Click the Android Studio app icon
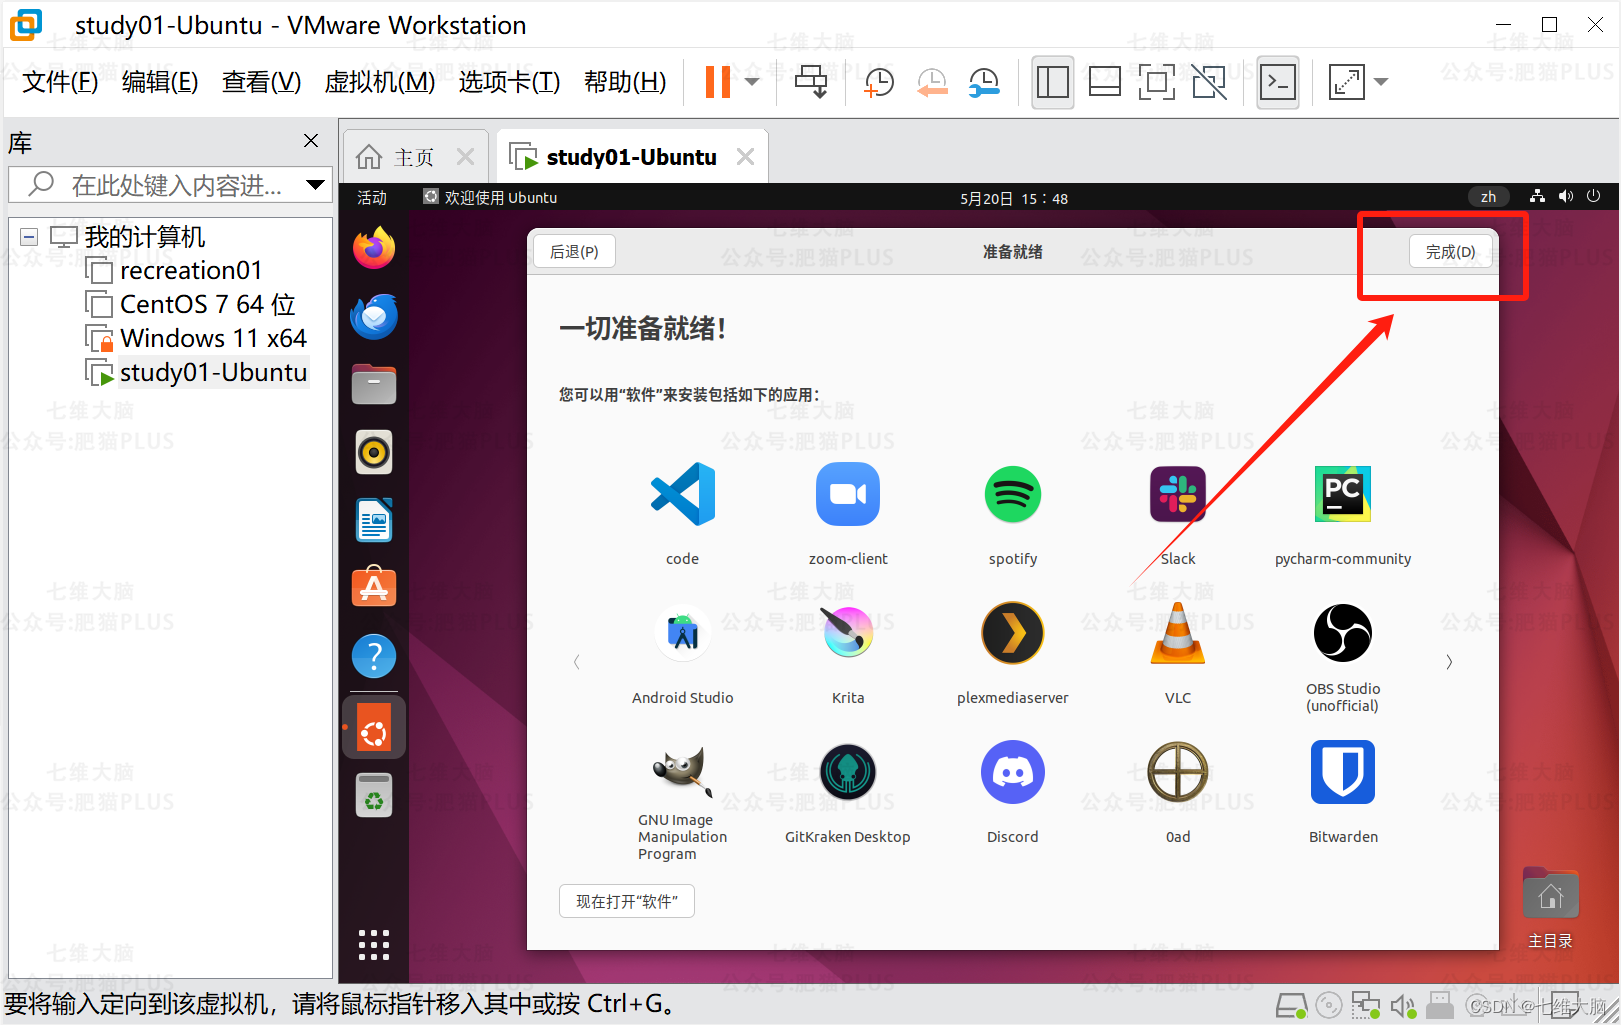Image resolution: width=1621 pixels, height=1025 pixels. 683,633
